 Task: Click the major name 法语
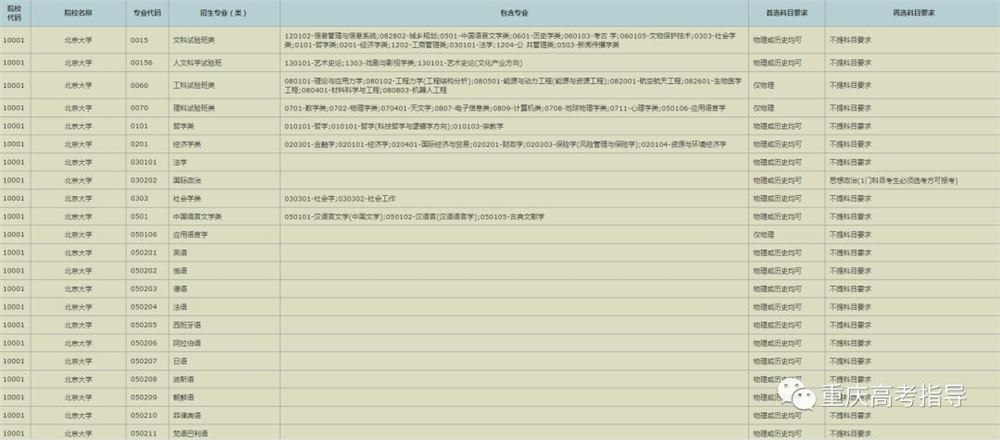(180, 307)
